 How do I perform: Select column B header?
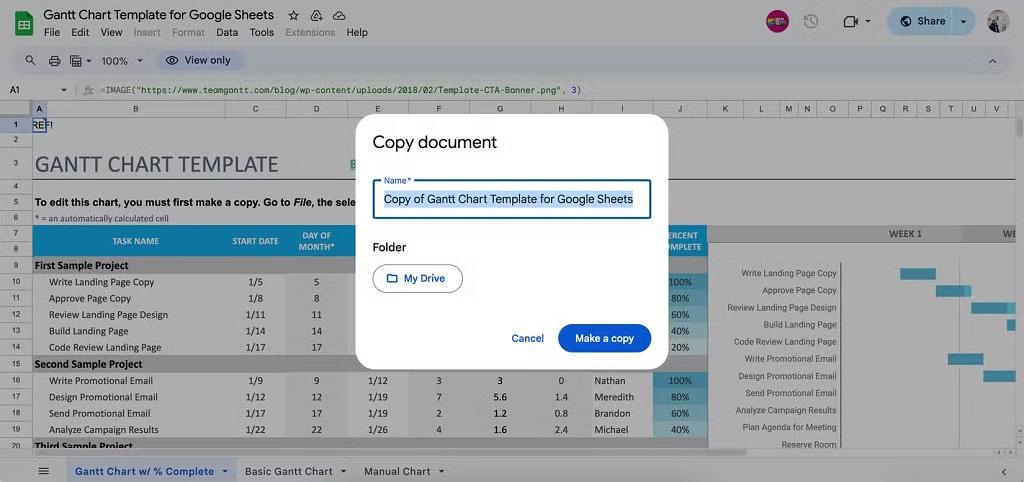tap(136, 109)
